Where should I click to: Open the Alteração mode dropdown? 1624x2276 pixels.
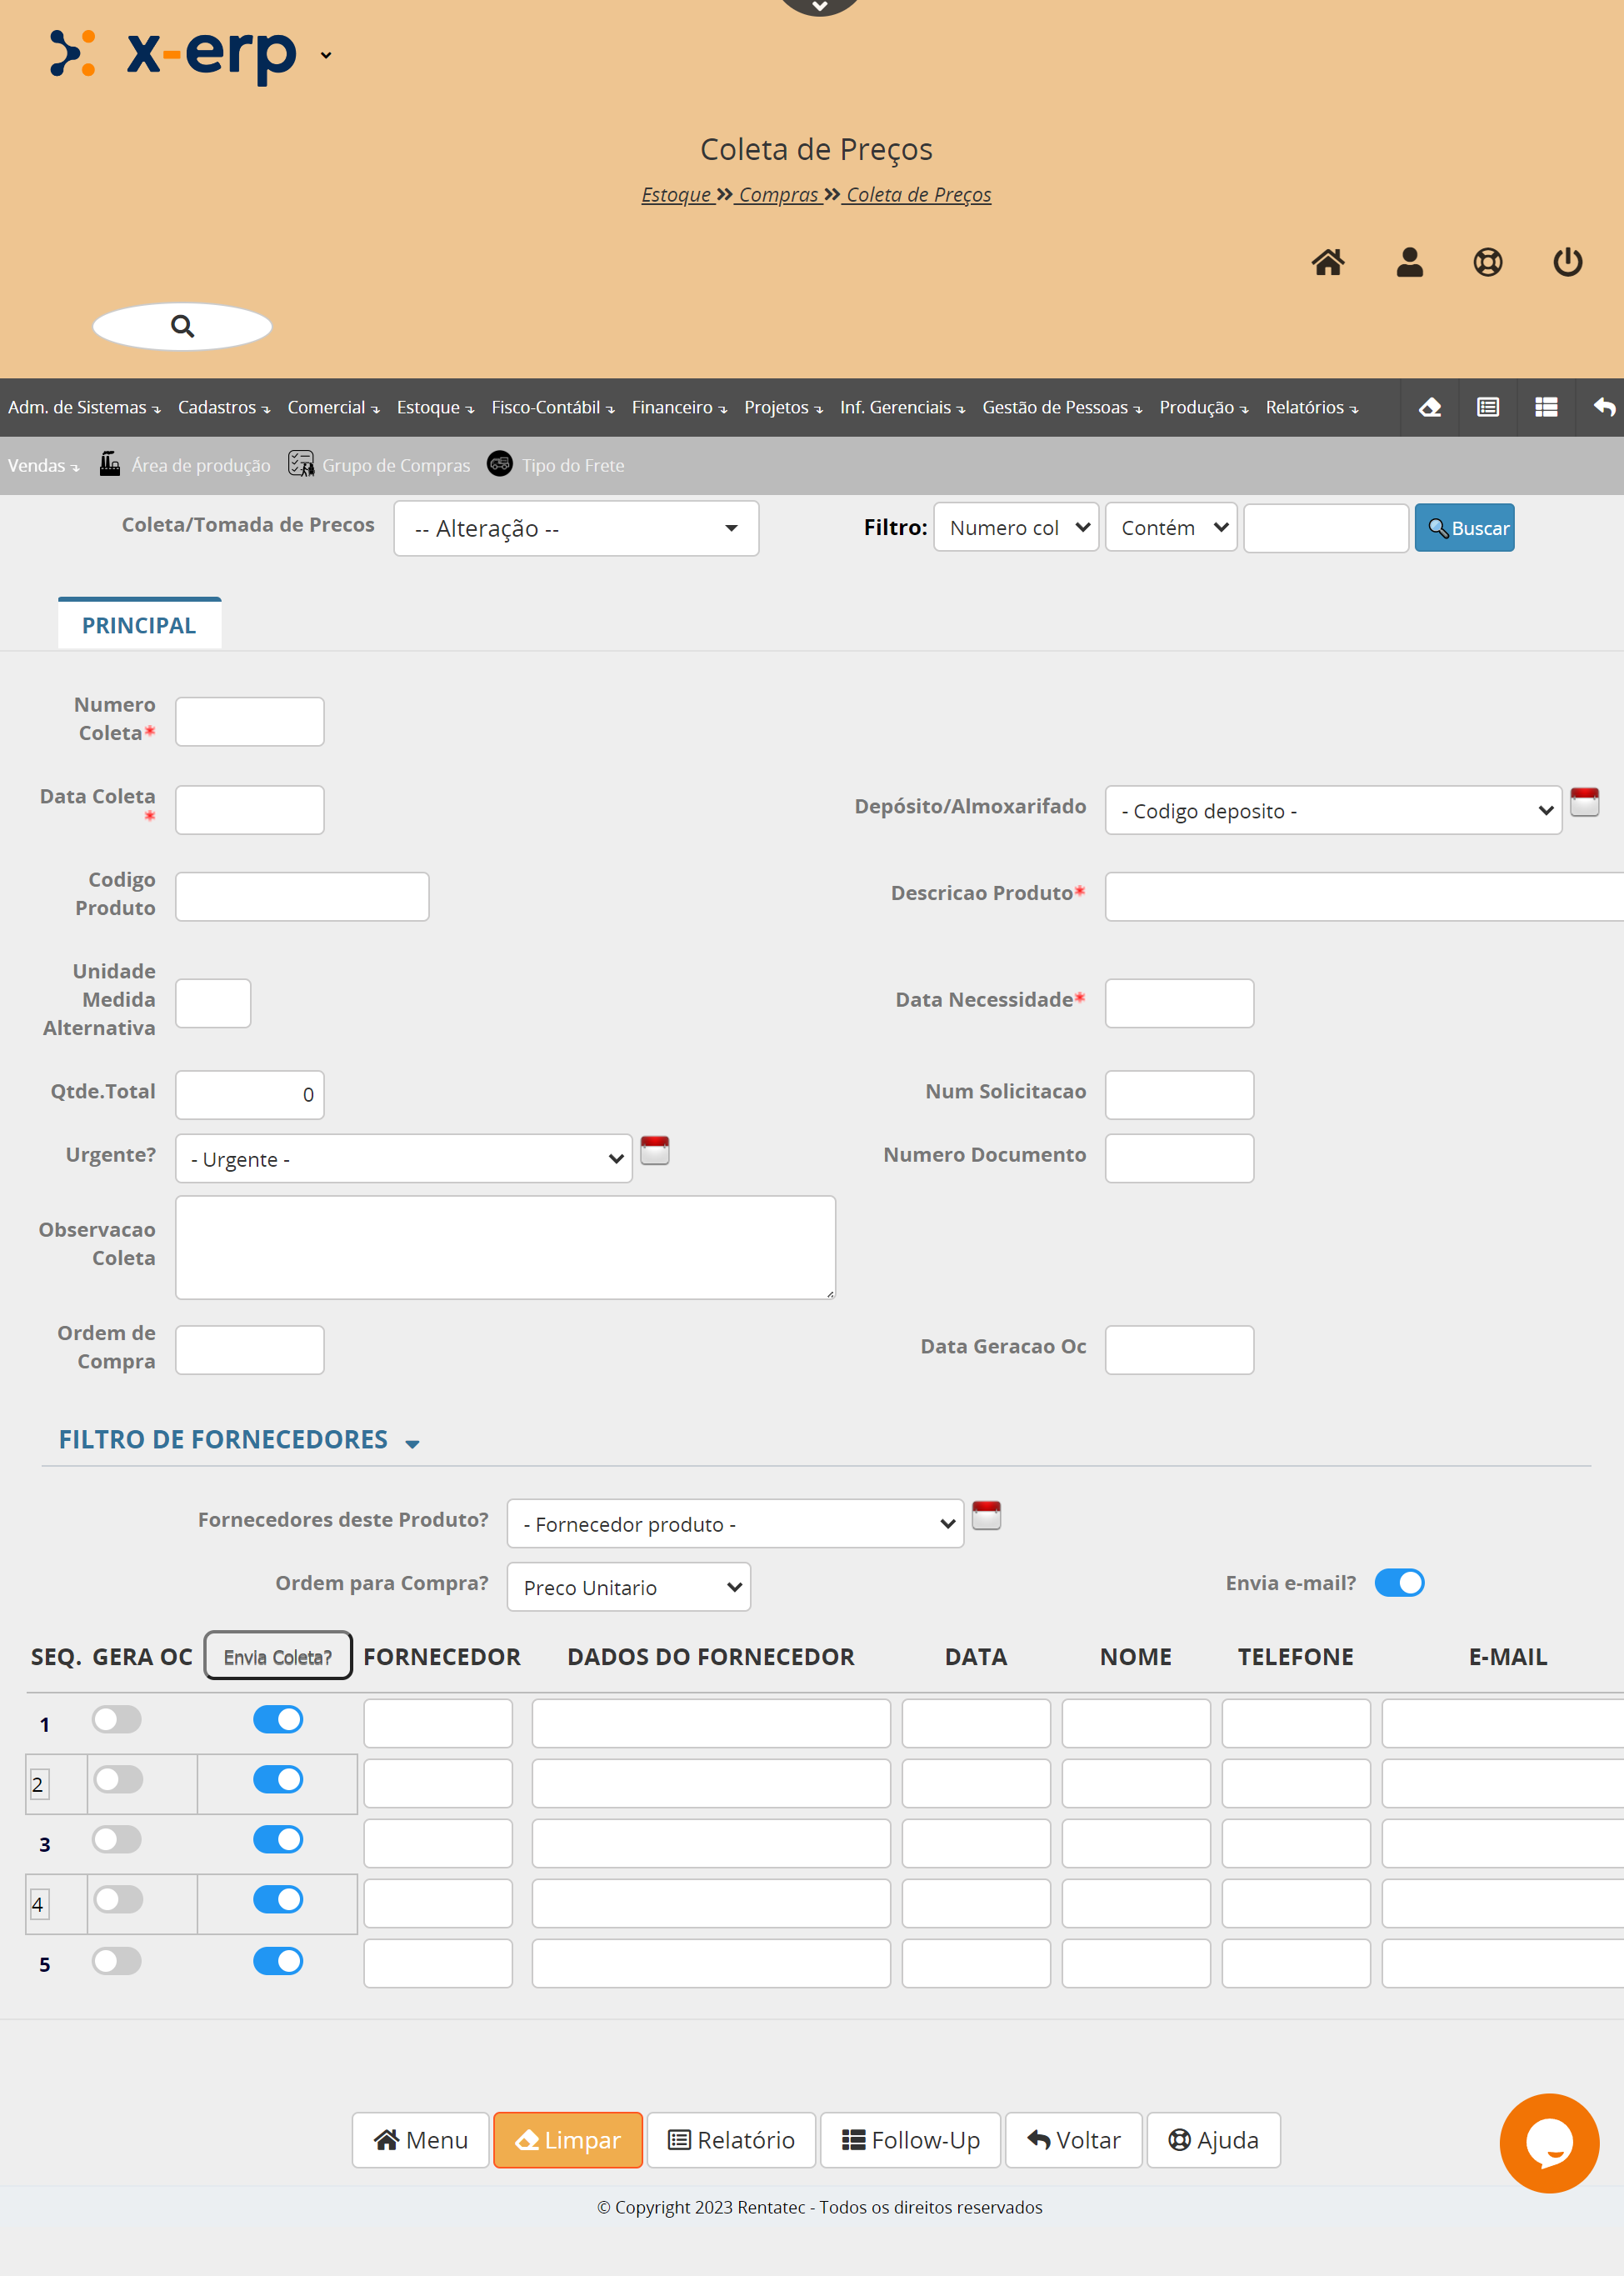[x=576, y=528]
